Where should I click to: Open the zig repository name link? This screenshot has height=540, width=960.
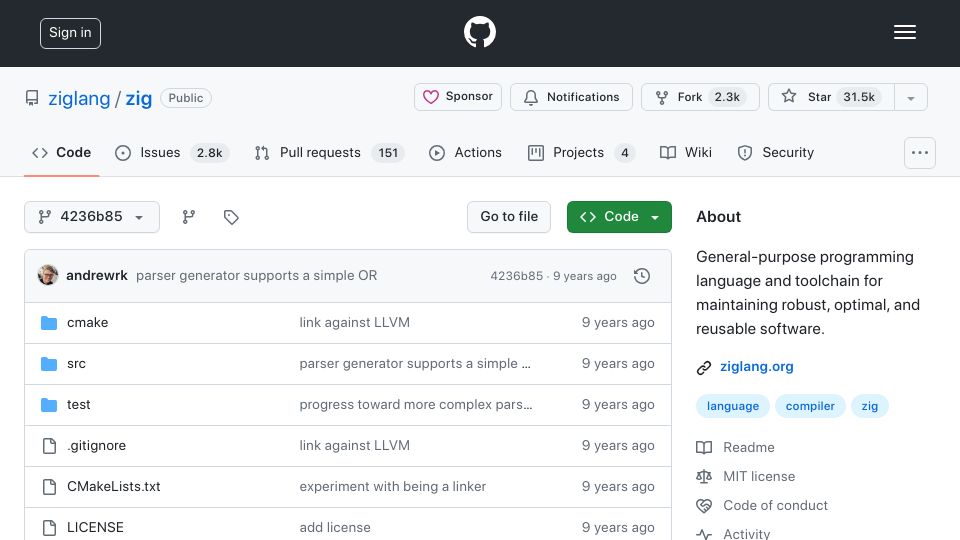click(x=138, y=98)
